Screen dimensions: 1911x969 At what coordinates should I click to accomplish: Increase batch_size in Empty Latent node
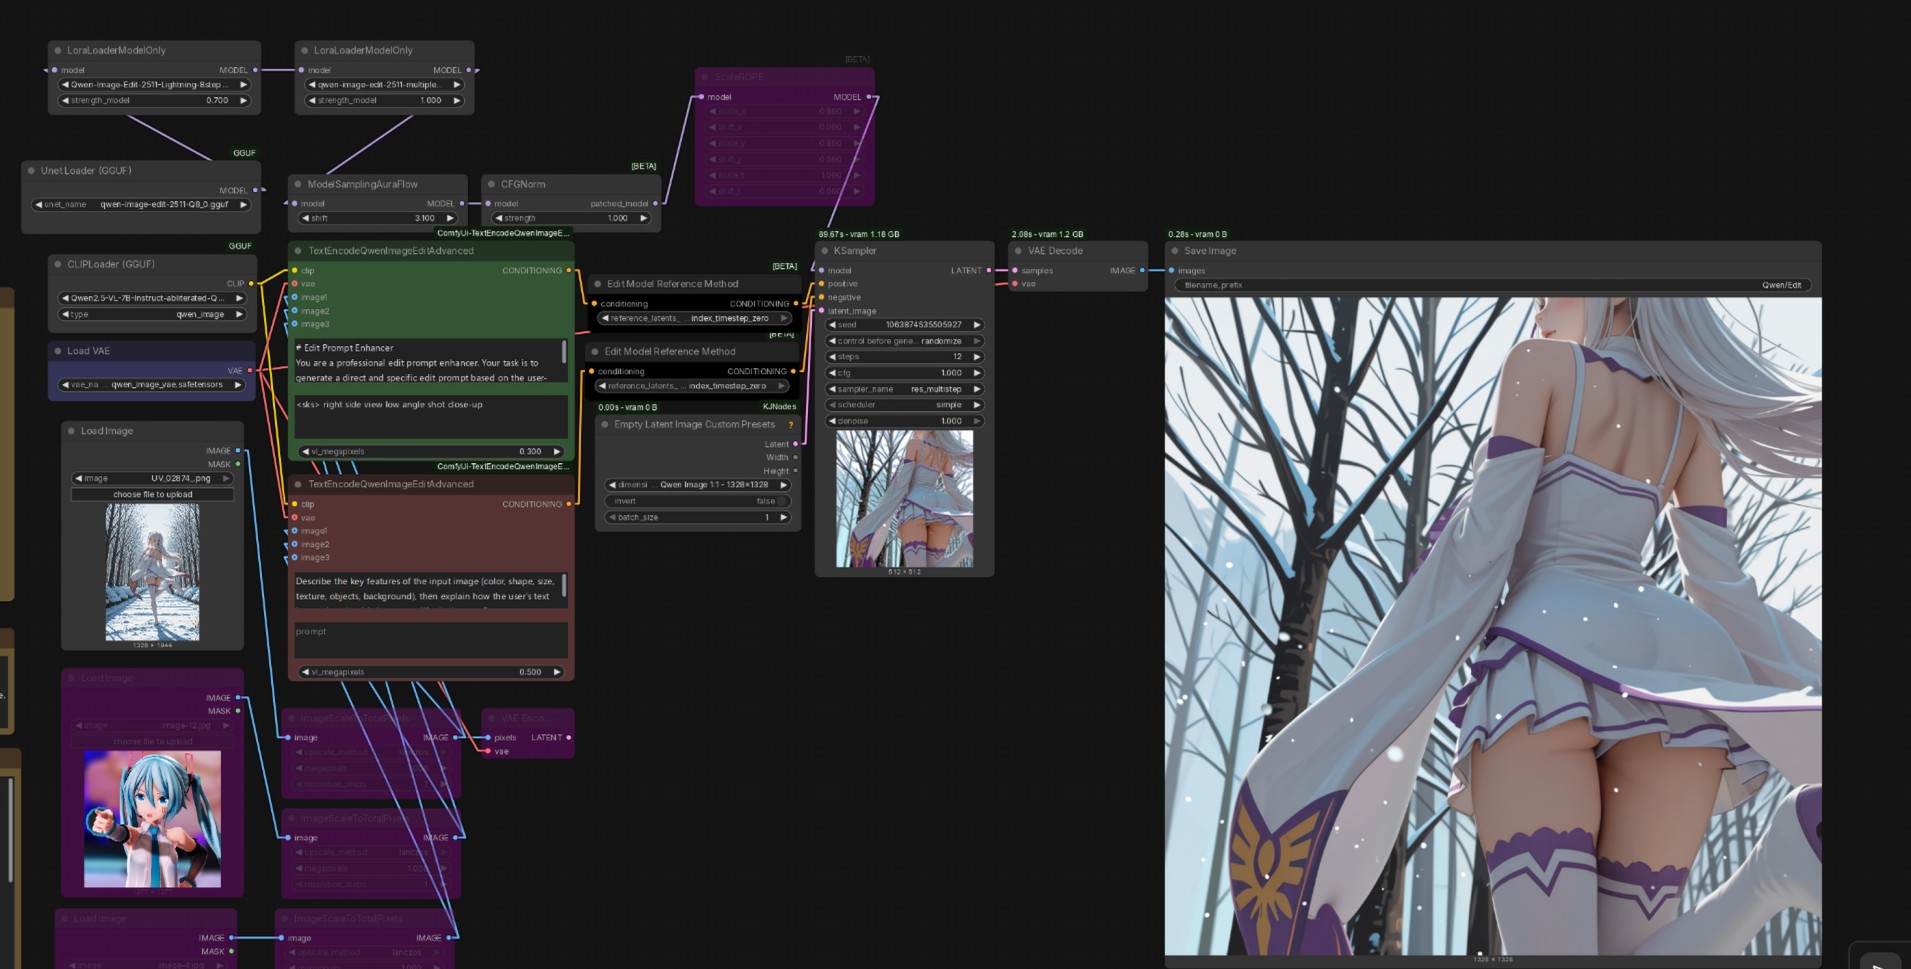784,517
